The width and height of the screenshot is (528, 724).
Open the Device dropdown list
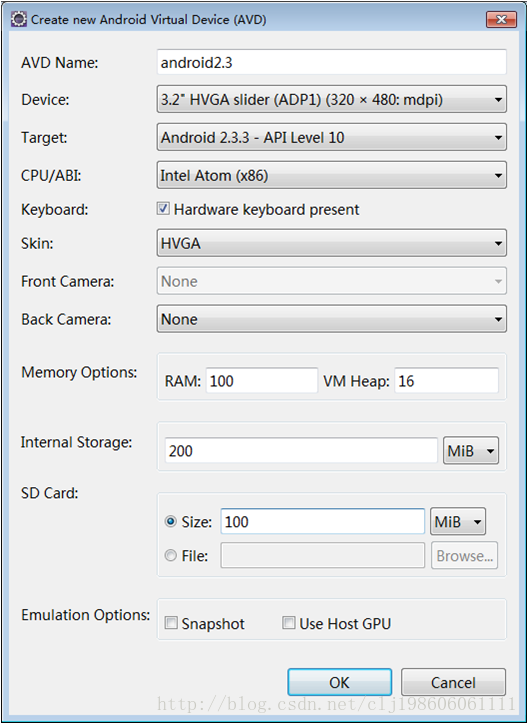pos(331,99)
